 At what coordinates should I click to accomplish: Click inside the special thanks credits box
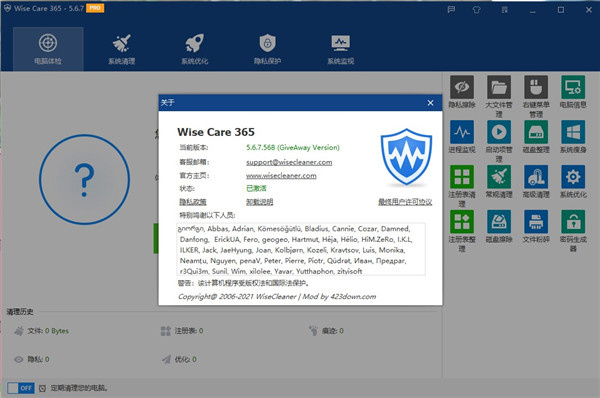[301, 249]
